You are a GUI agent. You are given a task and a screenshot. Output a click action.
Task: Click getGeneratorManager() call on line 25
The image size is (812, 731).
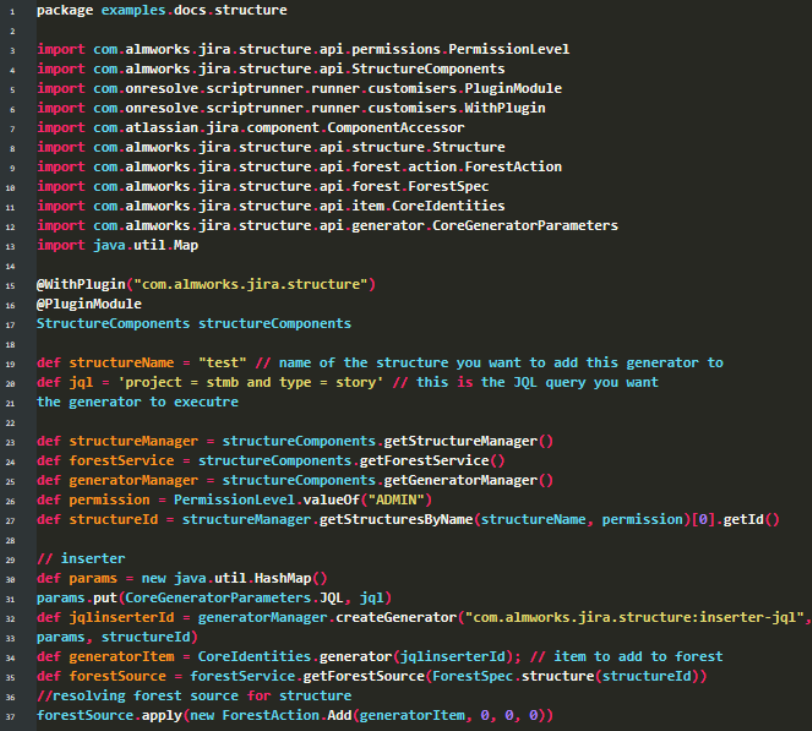(x=468, y=481)
